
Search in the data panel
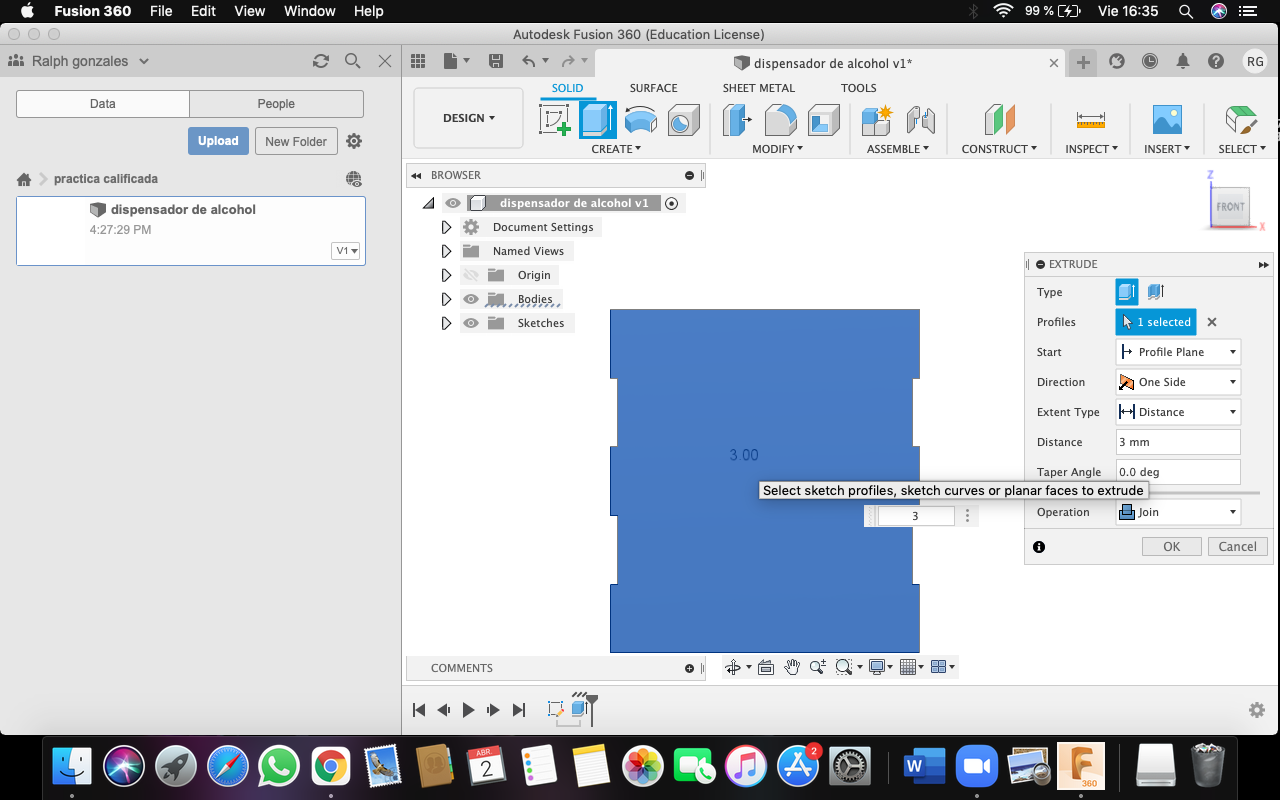click(353, 61)
